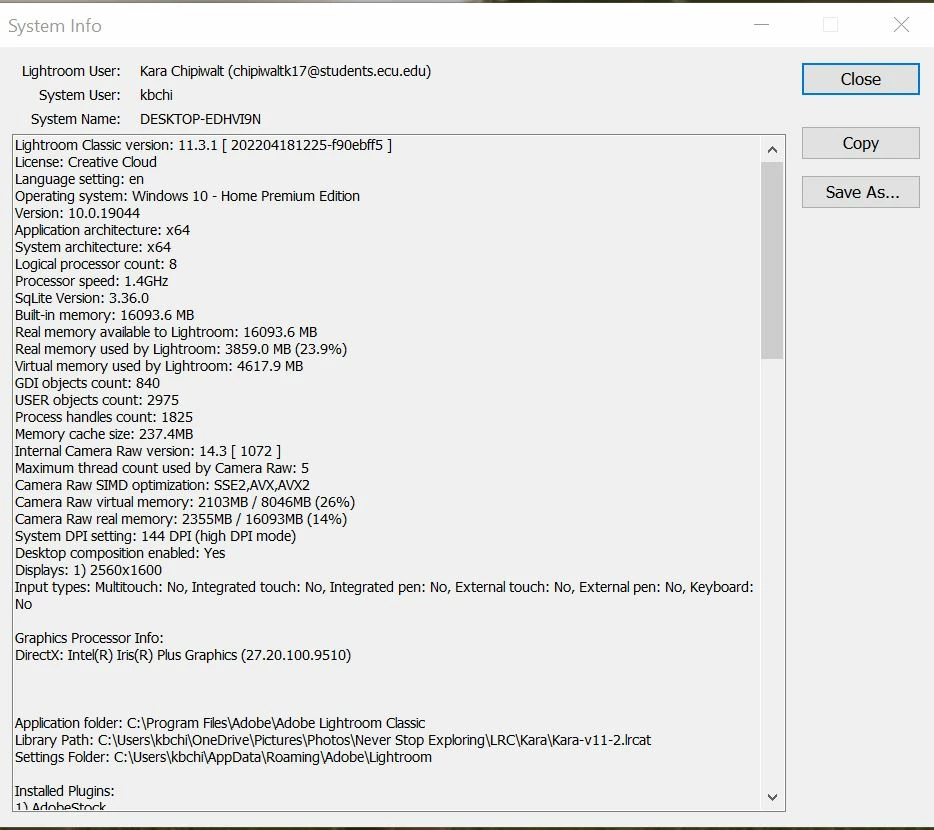Screen dimensions: 934x830
Task: Click 'Real memory available to Lightroom' line
Action: (166, 332)
